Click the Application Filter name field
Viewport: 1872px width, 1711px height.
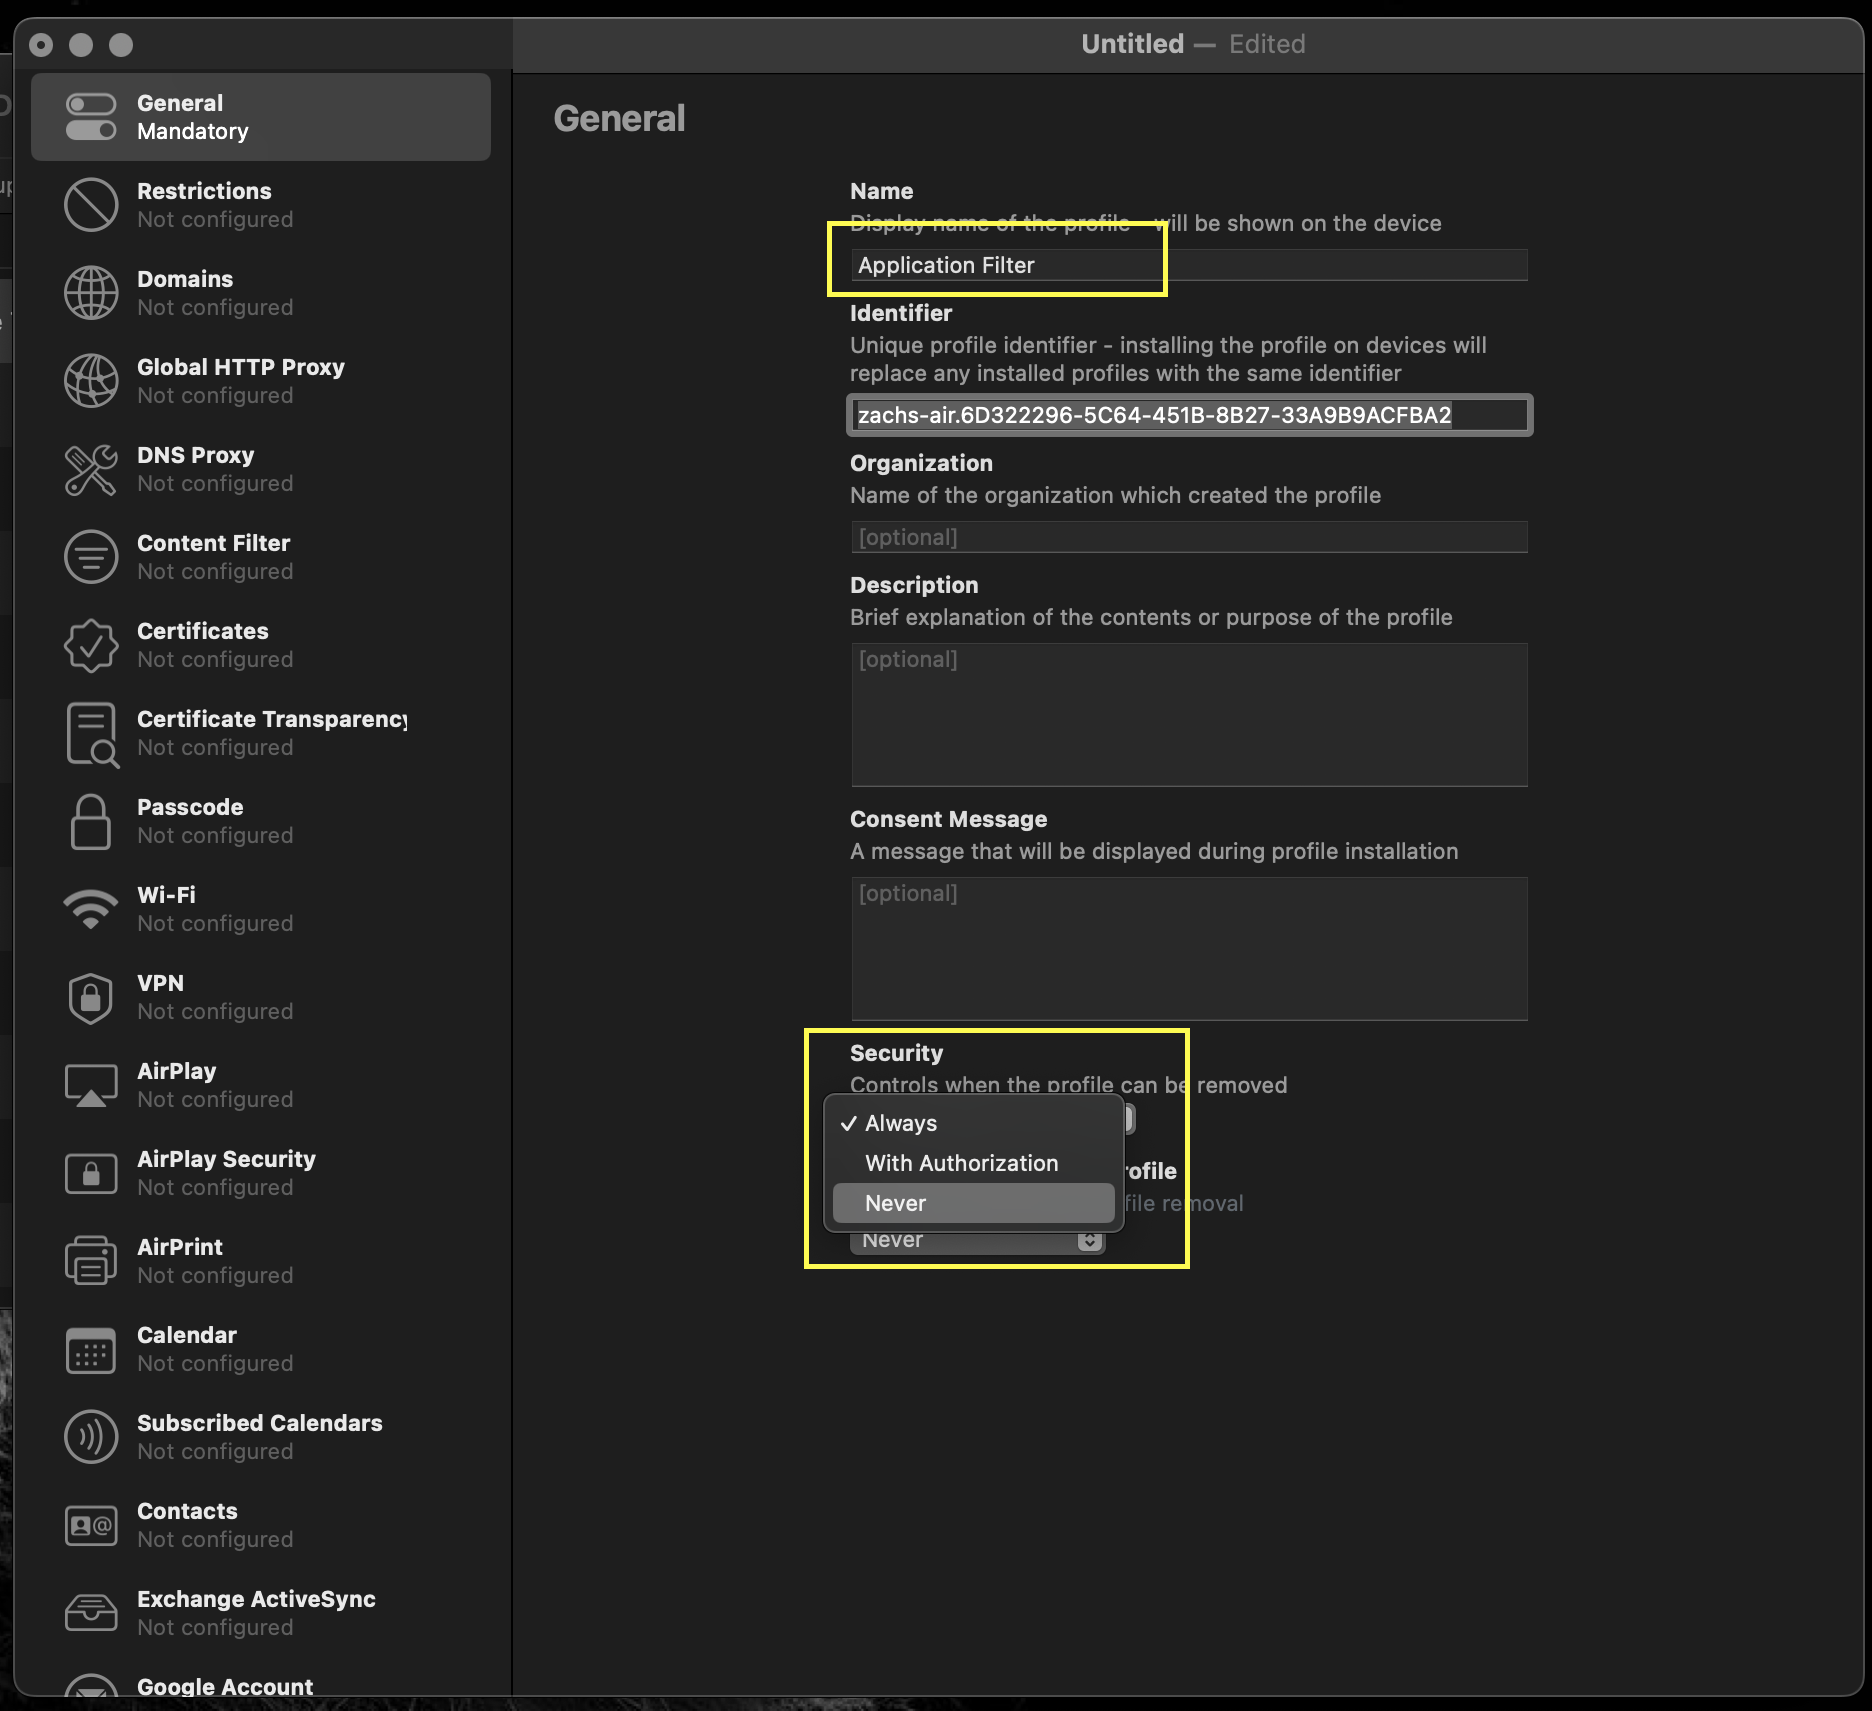pos(1000,265)
